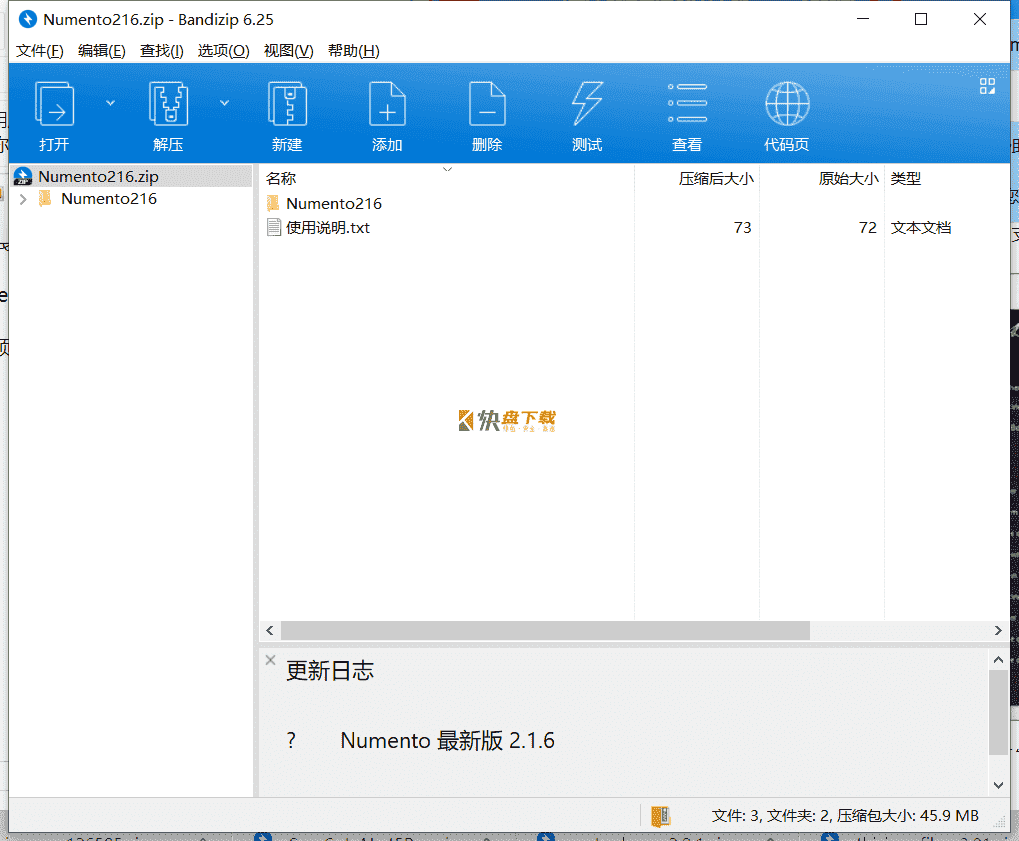1019x841 pixels.
Task: Open the 选项(O) menu
Action: [224, 51]
